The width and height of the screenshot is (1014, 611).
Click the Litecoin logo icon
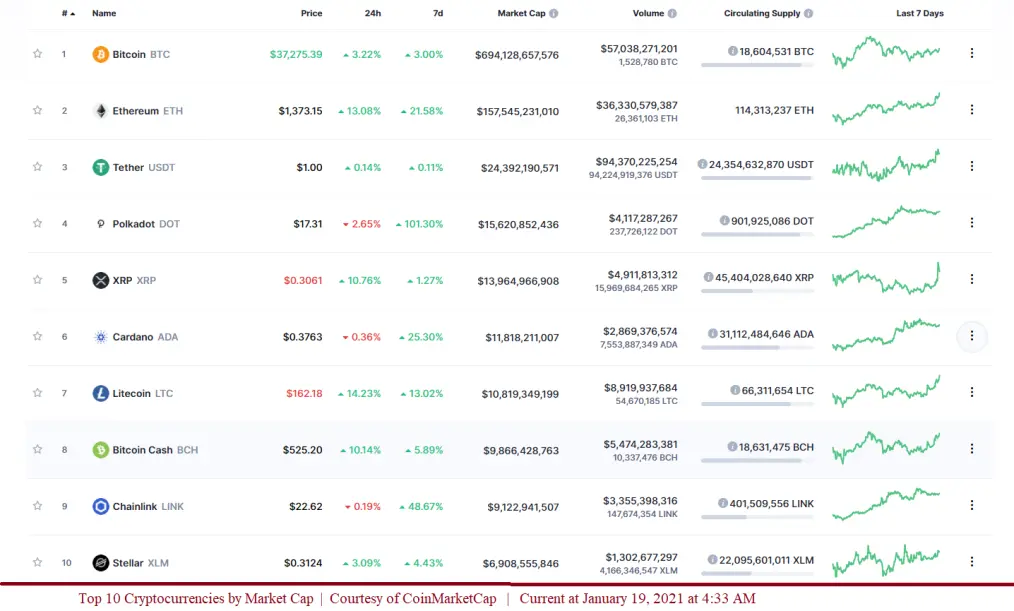coord(100,393)
